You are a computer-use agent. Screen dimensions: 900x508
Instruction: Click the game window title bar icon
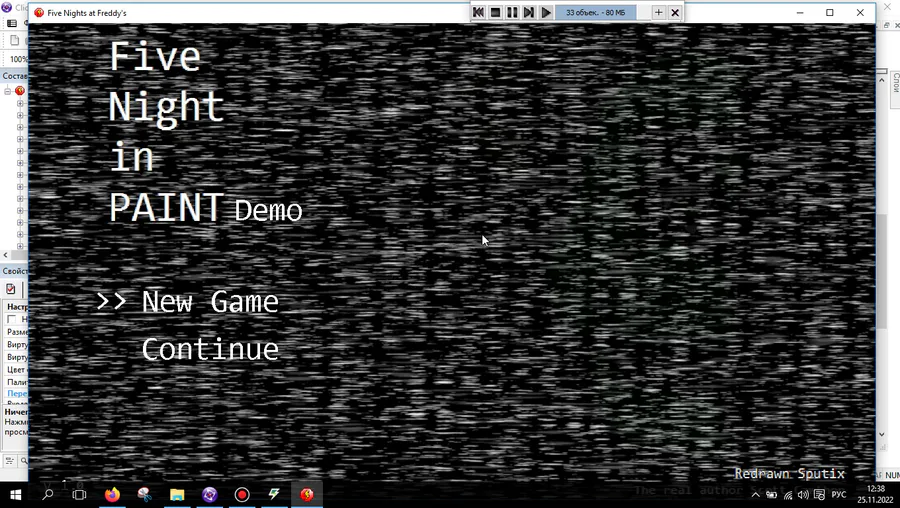[x=39, y=13]
